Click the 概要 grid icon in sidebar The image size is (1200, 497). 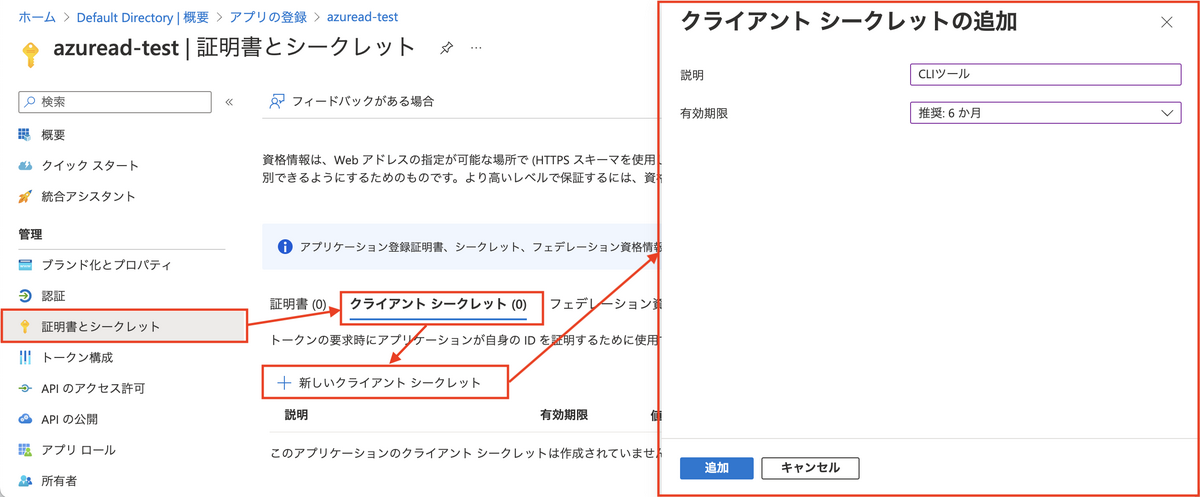(x=25, y=134)
